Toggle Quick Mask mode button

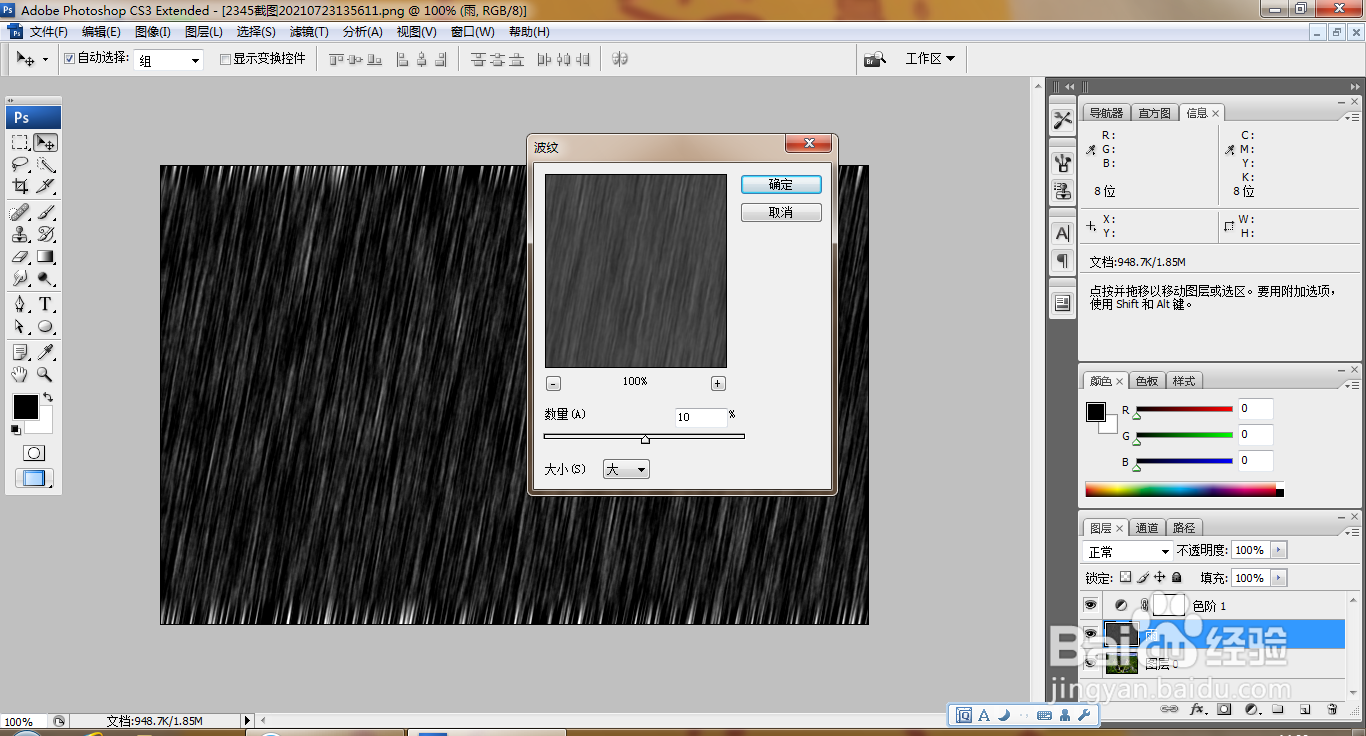coord(33,453)
